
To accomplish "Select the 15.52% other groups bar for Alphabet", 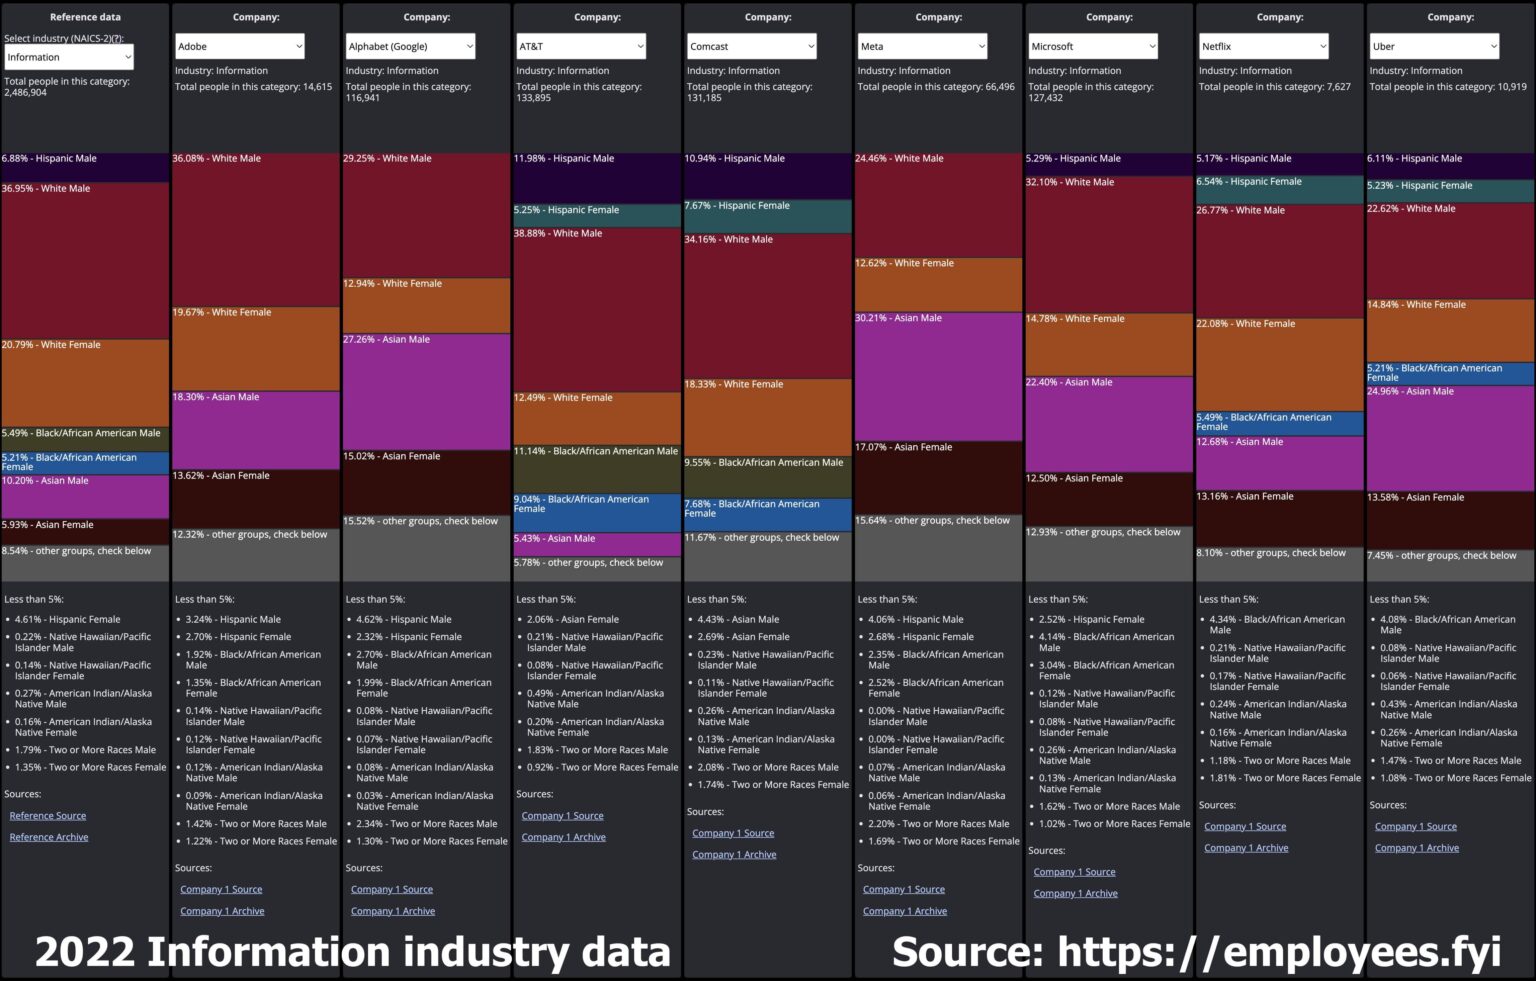I will 427,548.
